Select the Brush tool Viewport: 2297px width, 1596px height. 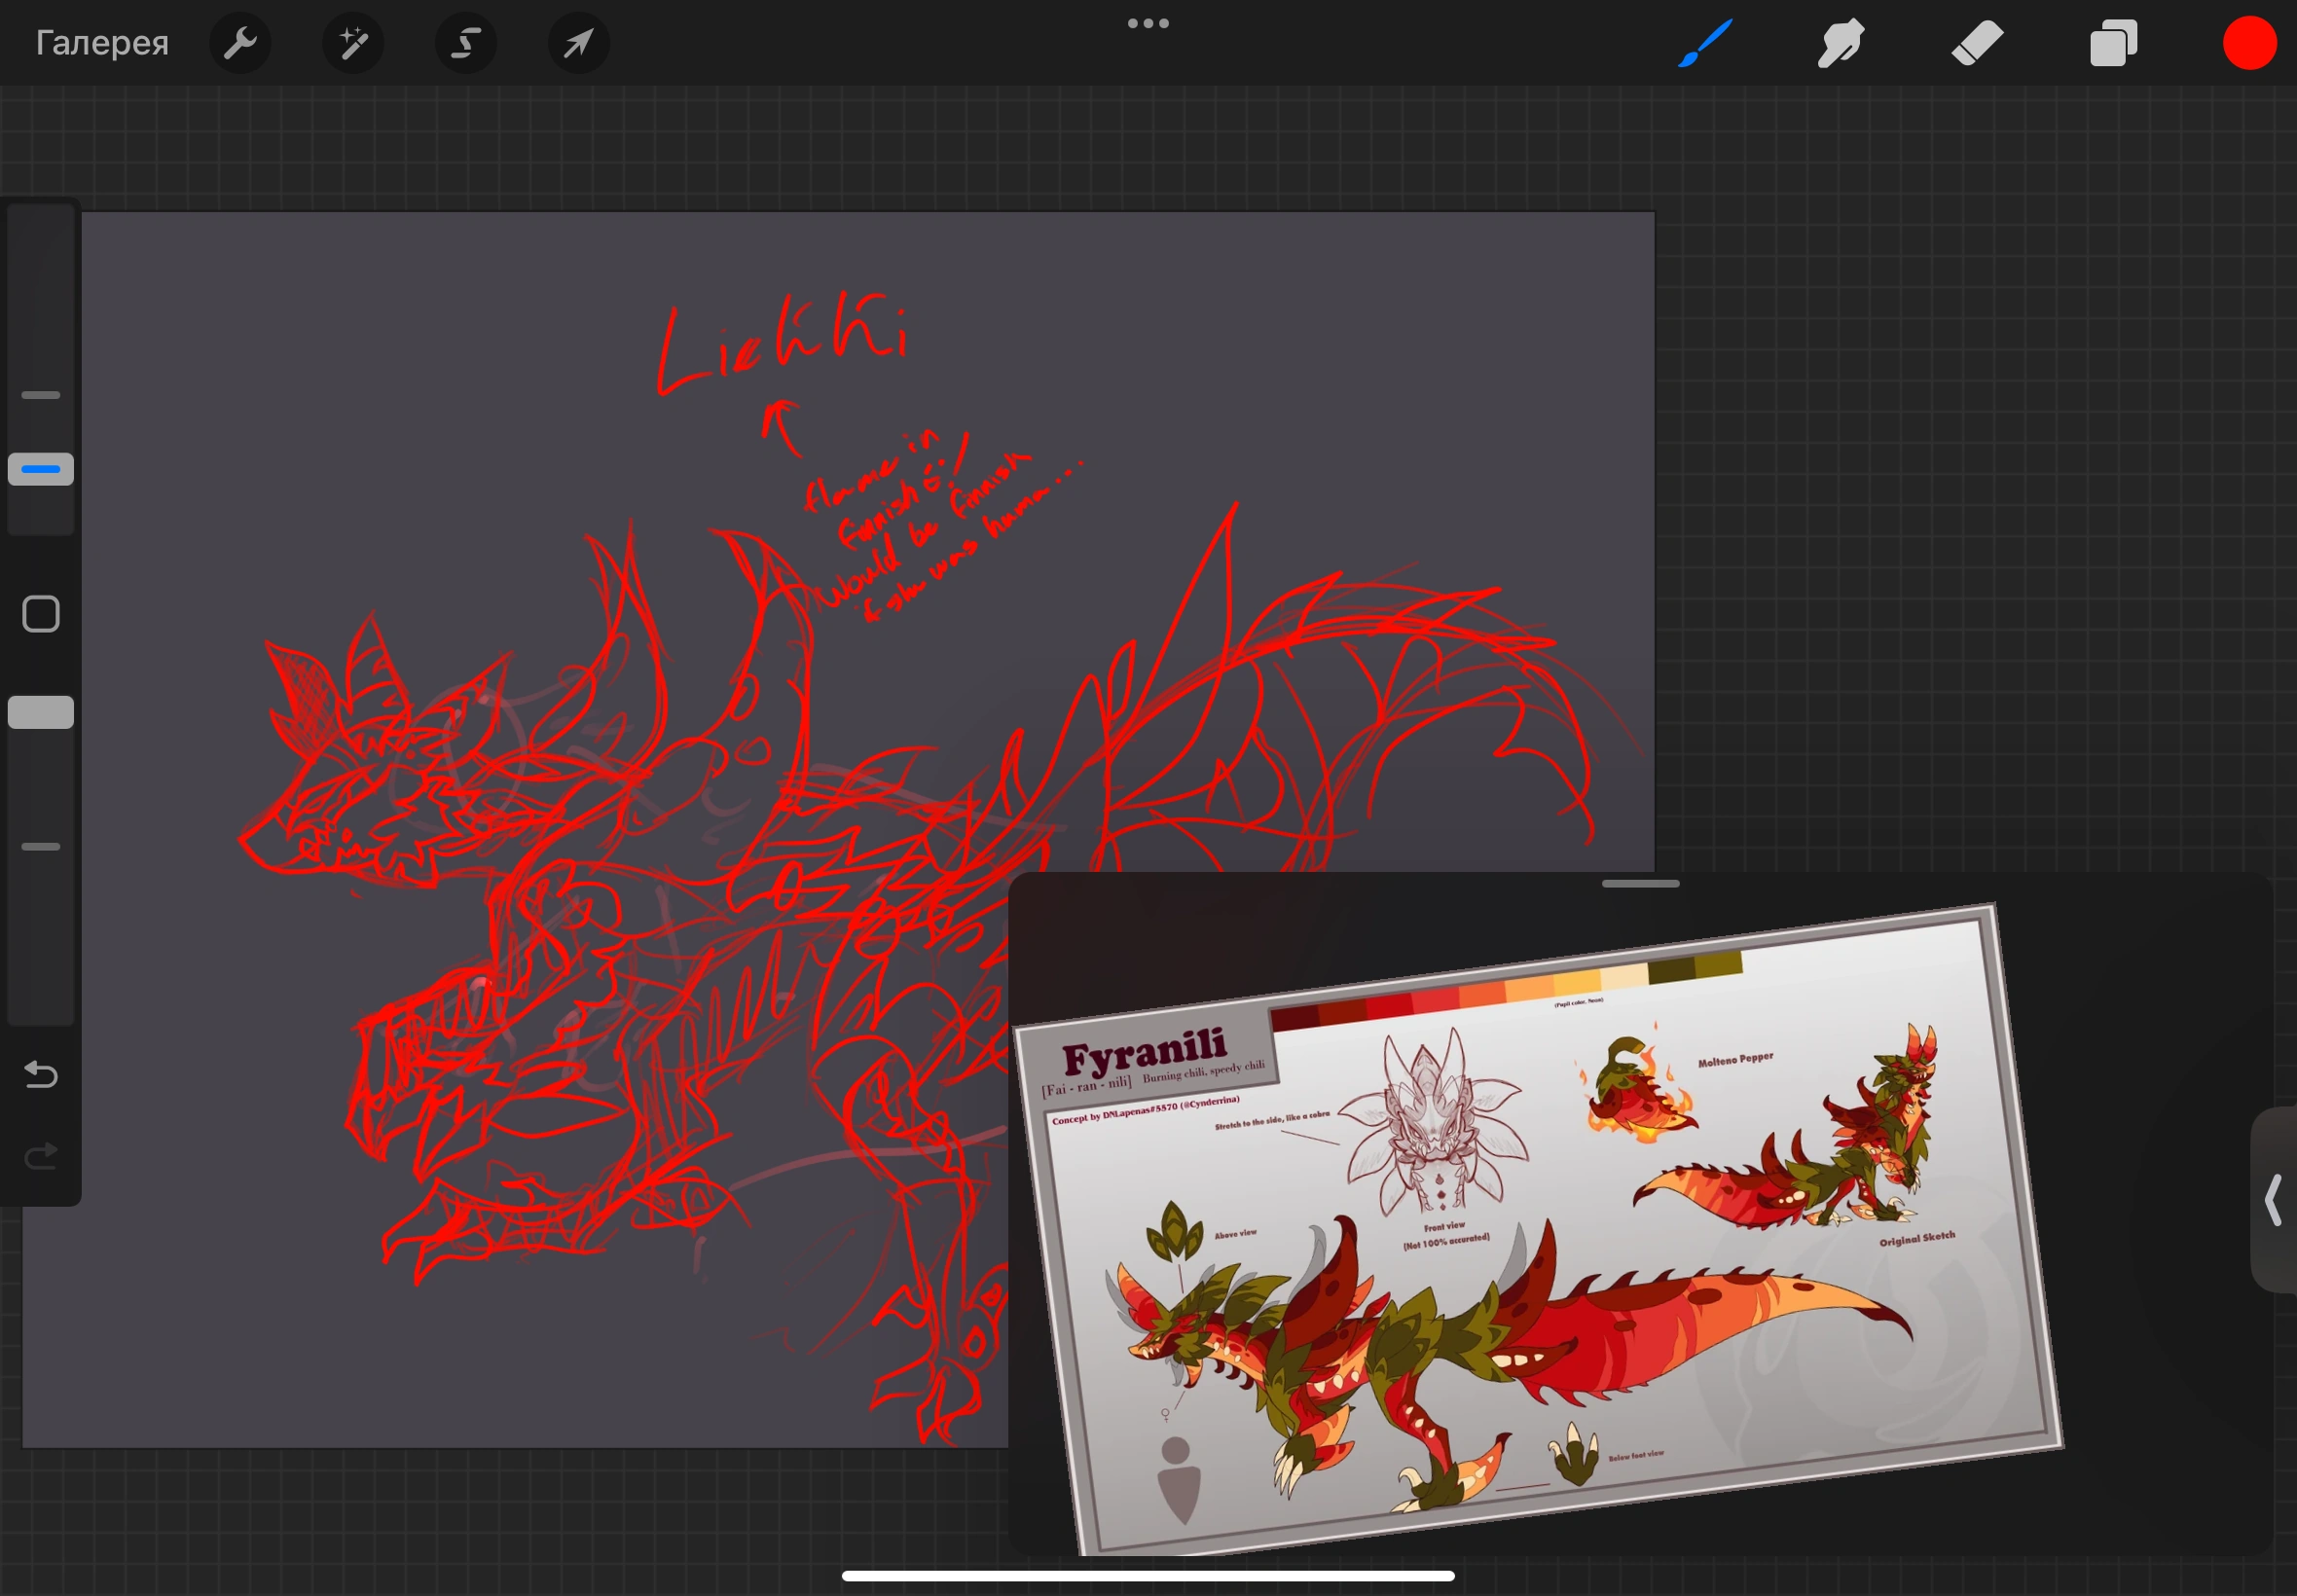[x=1705, y=44]
